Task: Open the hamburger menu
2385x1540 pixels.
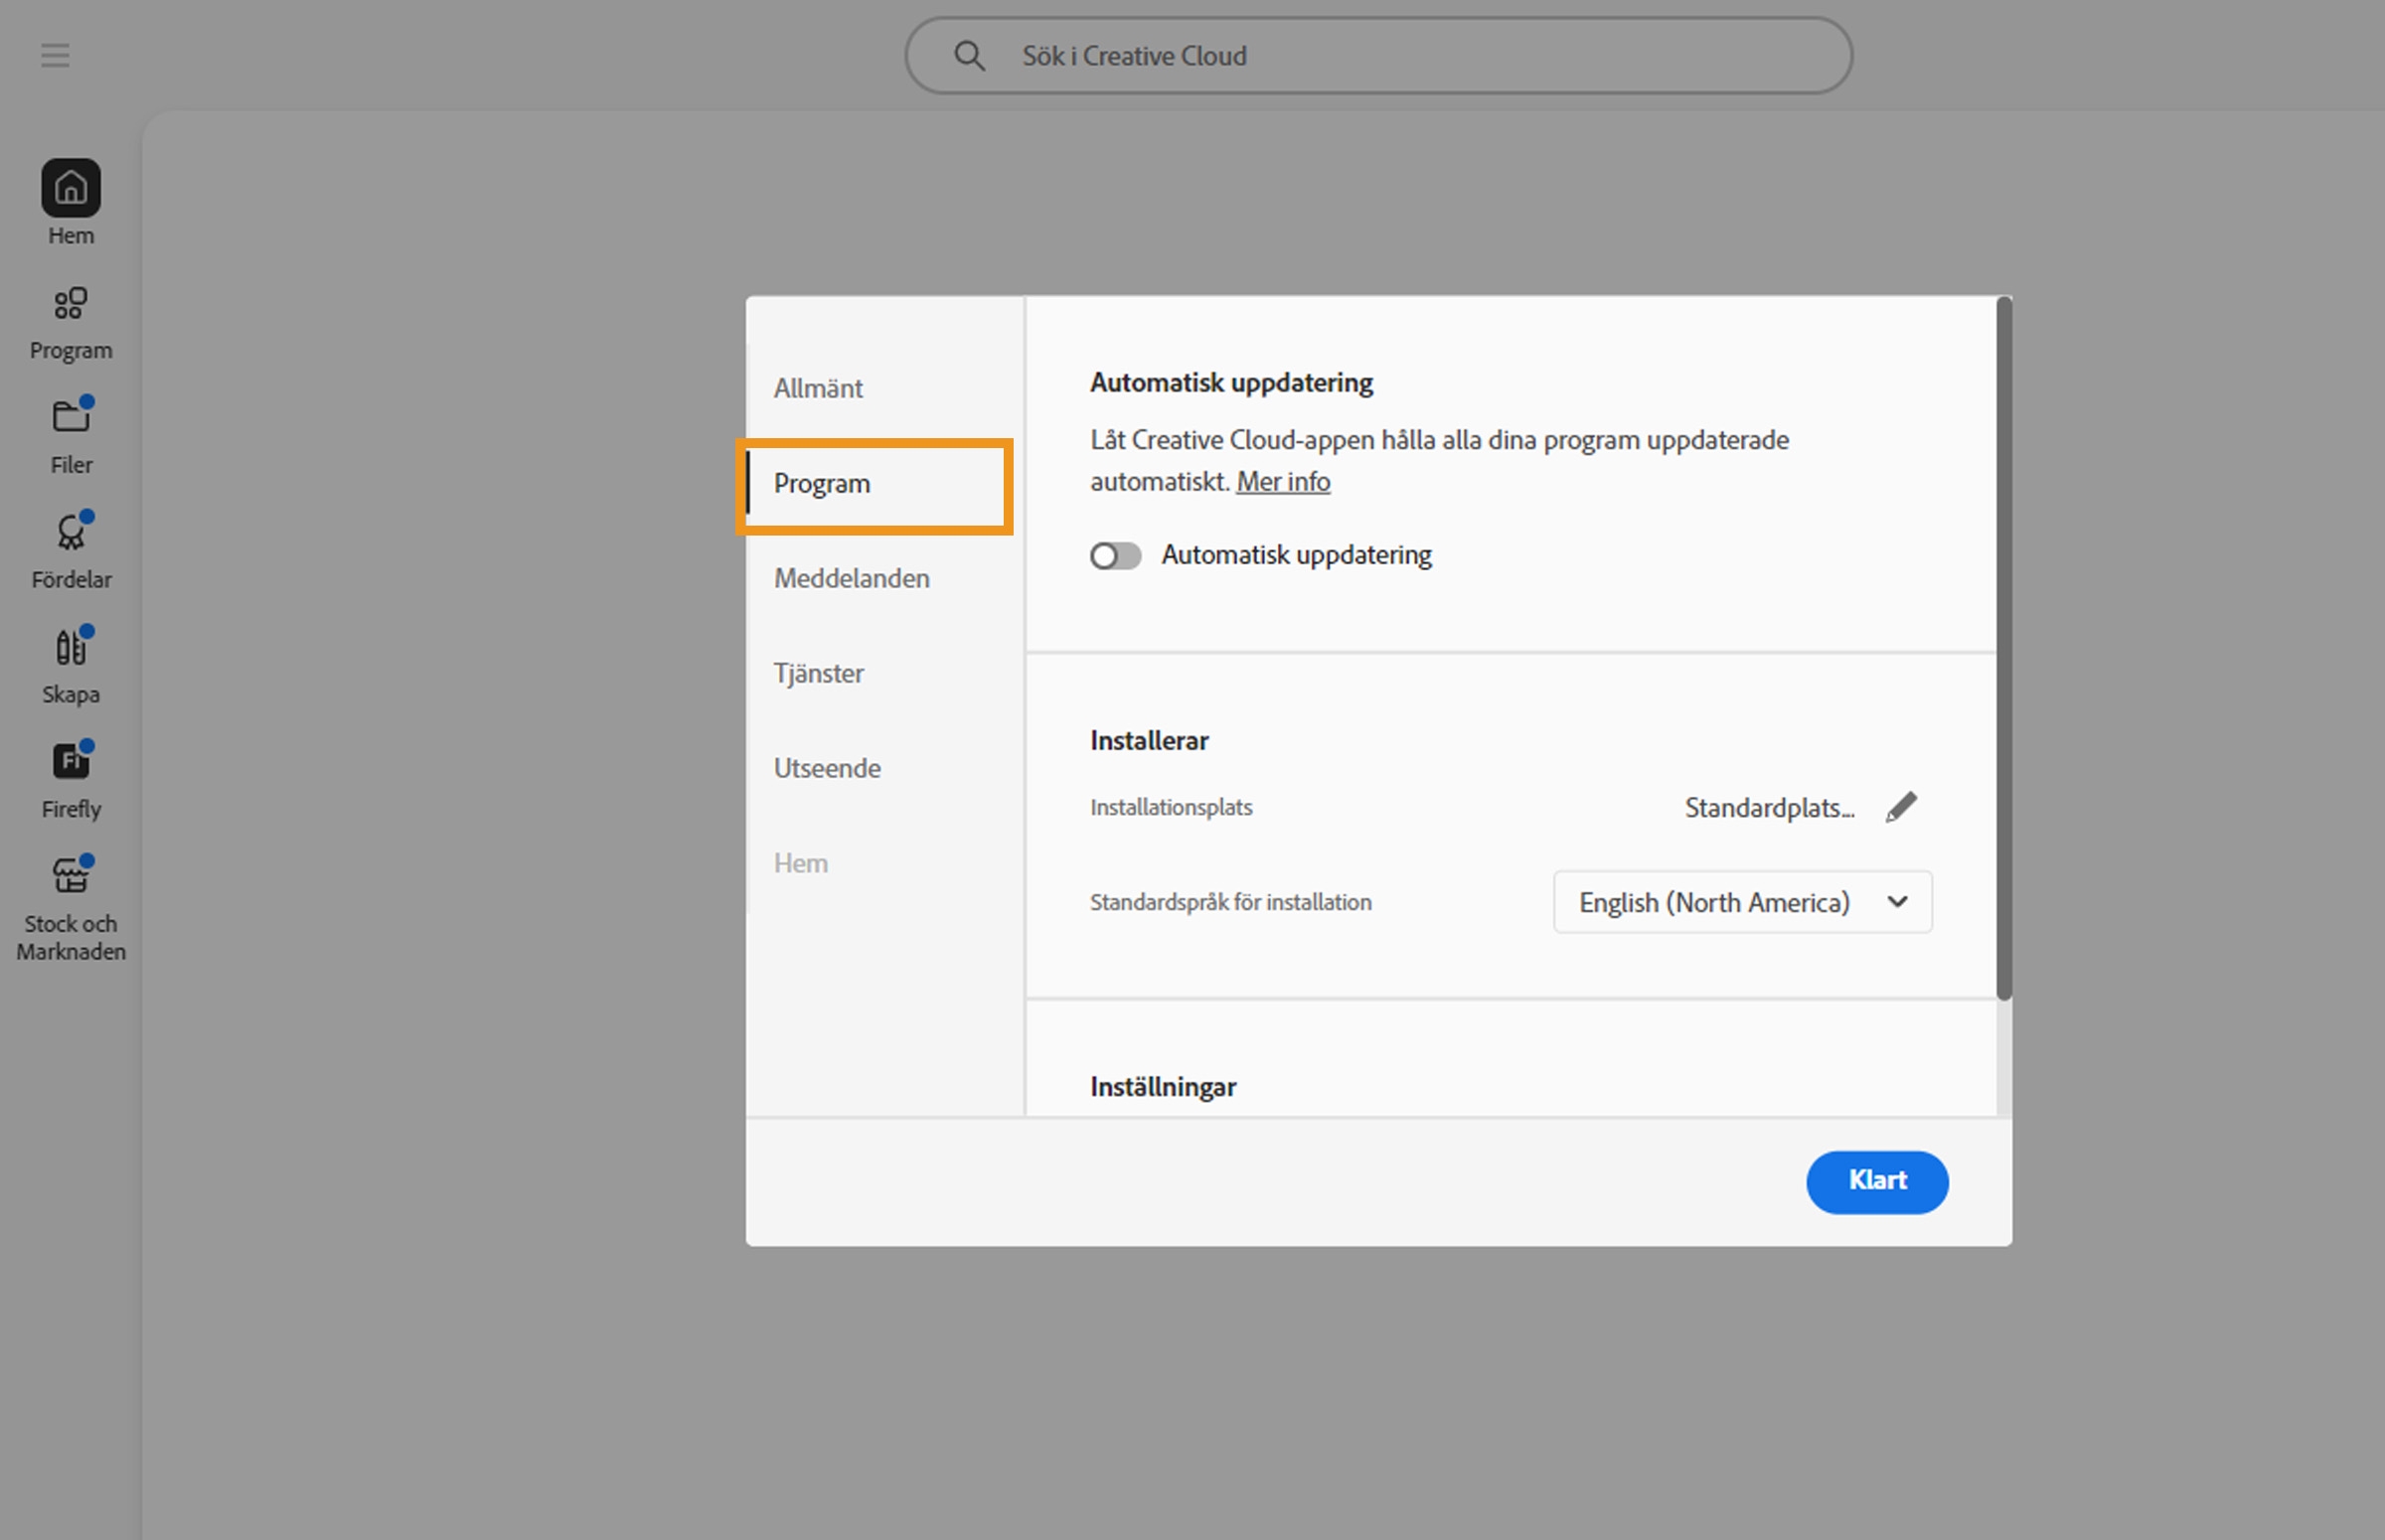Action: pyautogui.click(x=55, y=55)
